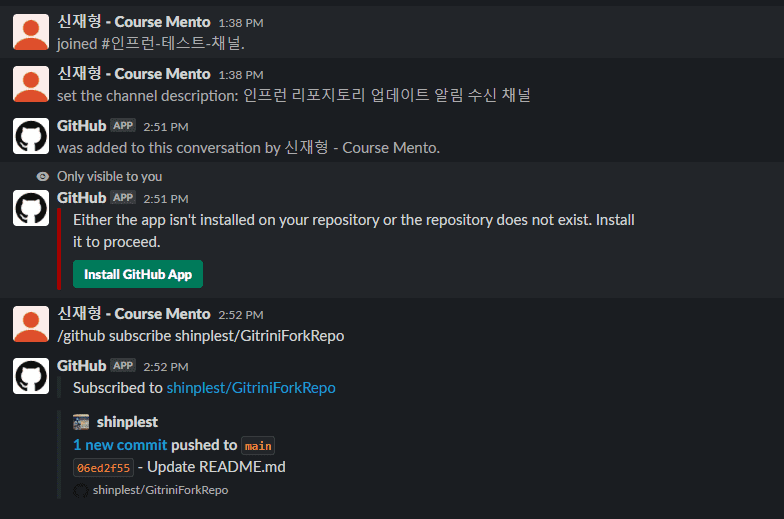Click the shinplest author name in the attachment
Image resolution: width=784 pixels, height=519 pixels.
pyautogui.click(x=127, y=422)
